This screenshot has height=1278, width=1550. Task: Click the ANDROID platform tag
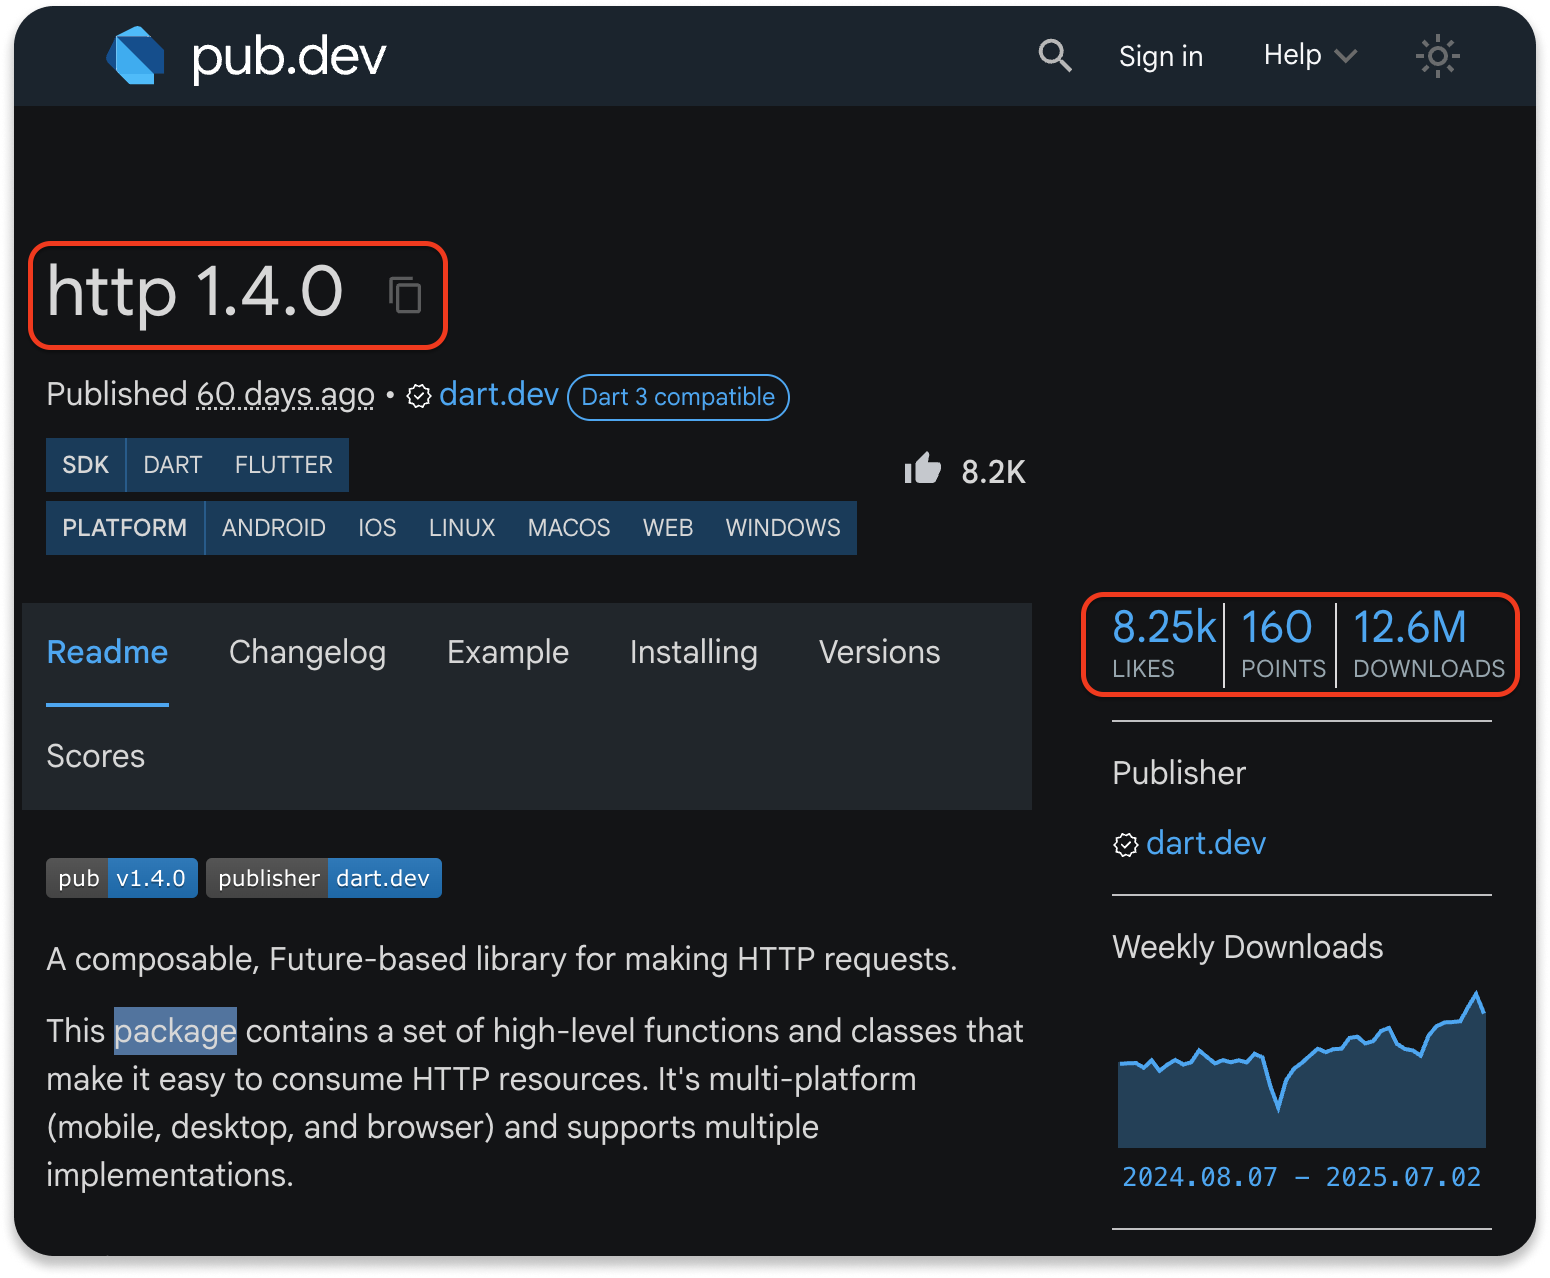point(273,528)
